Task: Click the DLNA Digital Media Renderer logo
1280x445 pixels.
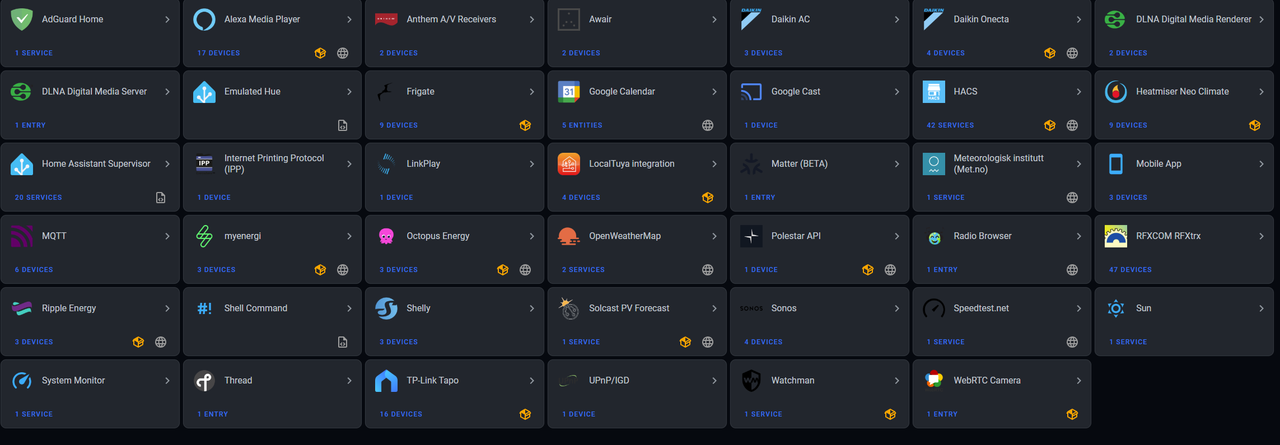Action: 1116,19
